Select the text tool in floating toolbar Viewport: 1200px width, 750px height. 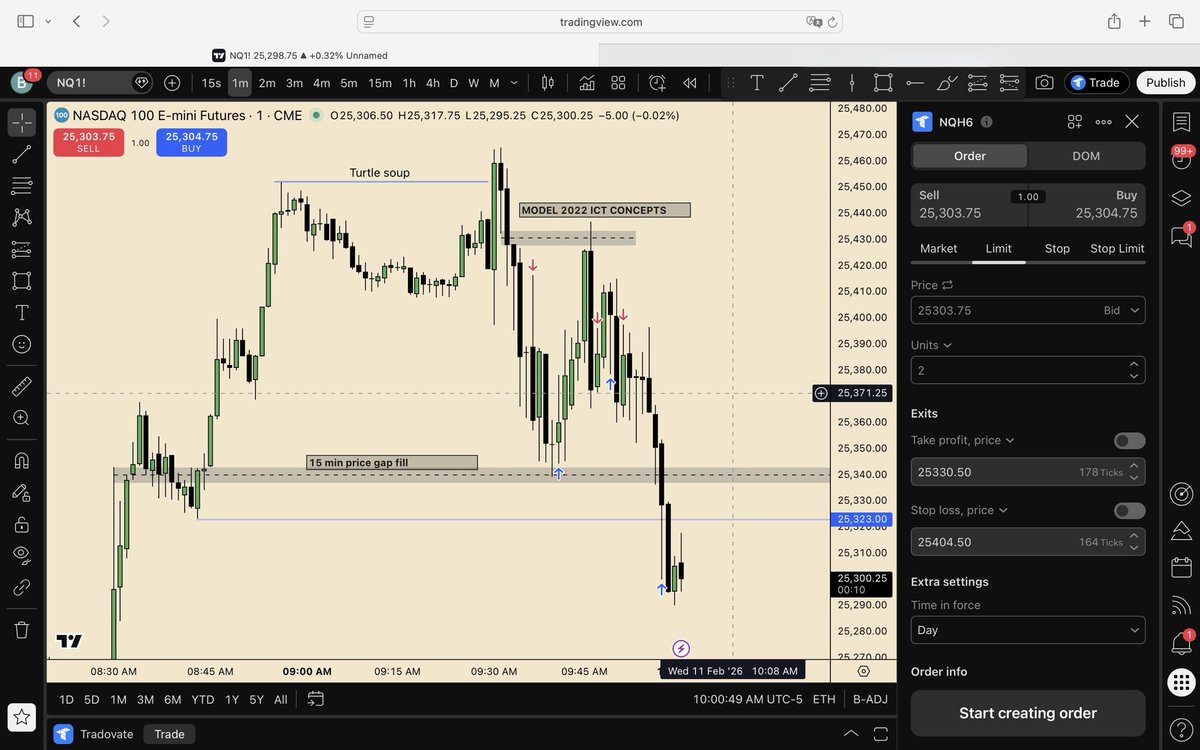[x=757, y=83]
